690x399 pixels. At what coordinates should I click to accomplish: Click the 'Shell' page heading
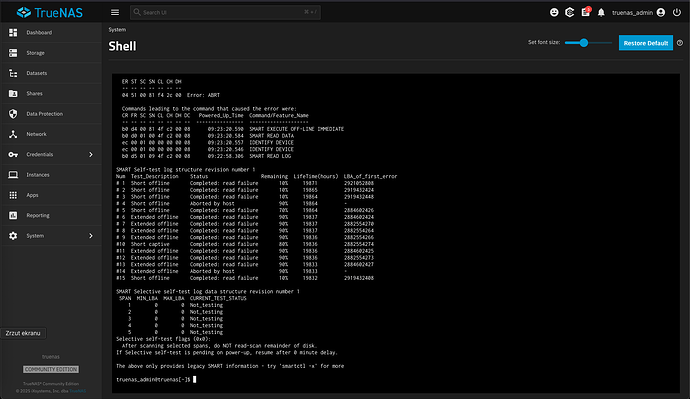[x=122, y=46]
